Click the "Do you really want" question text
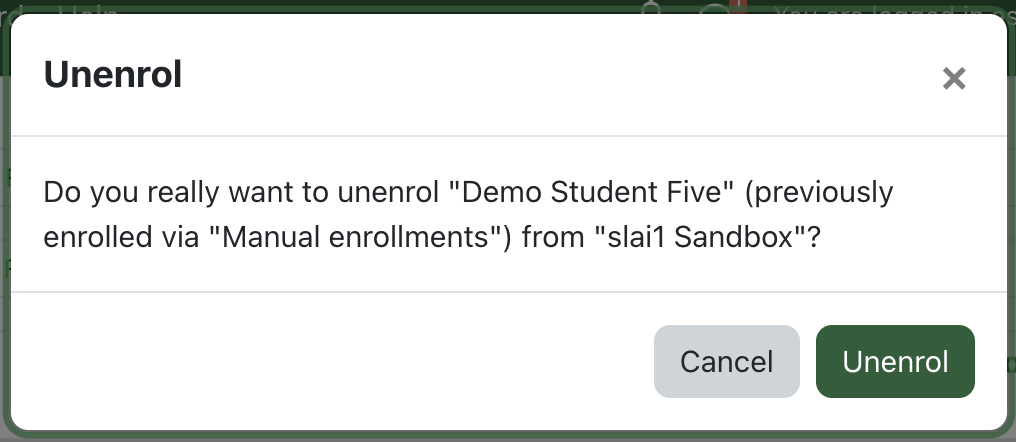 (158, 191)
